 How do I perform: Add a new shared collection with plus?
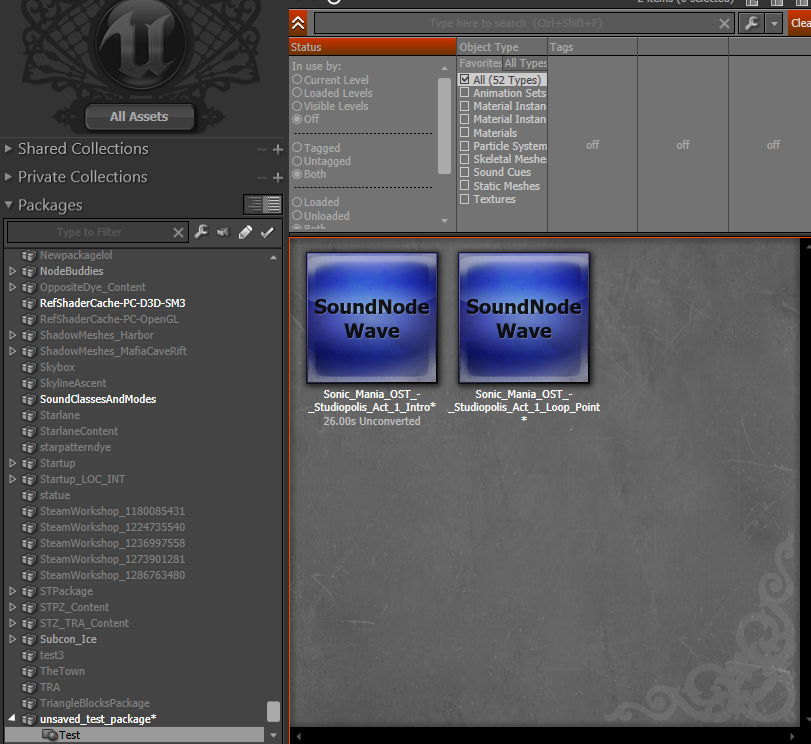coord(278,150)
